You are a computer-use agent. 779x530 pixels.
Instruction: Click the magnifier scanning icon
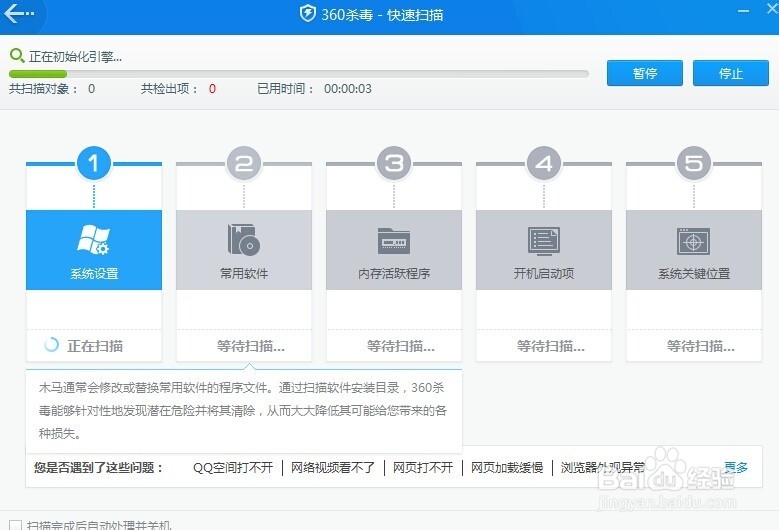point(17,55)
